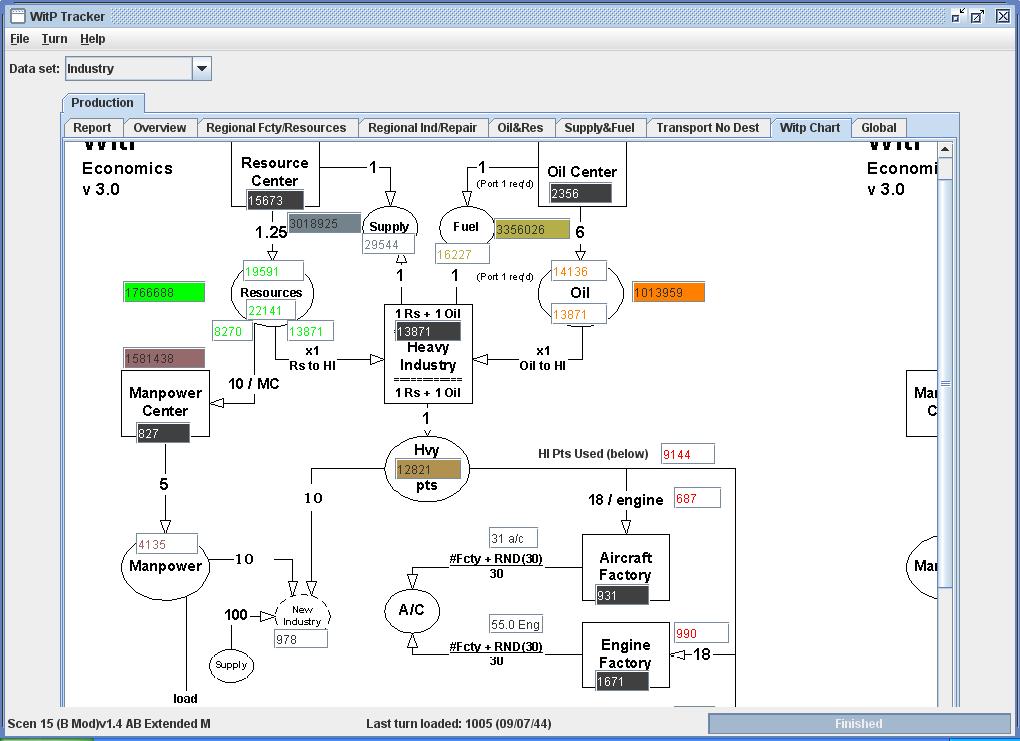Click the 'Oil to HI' arrow label
The height and width of the screenshot is (741, 1020).
[543, 365]
